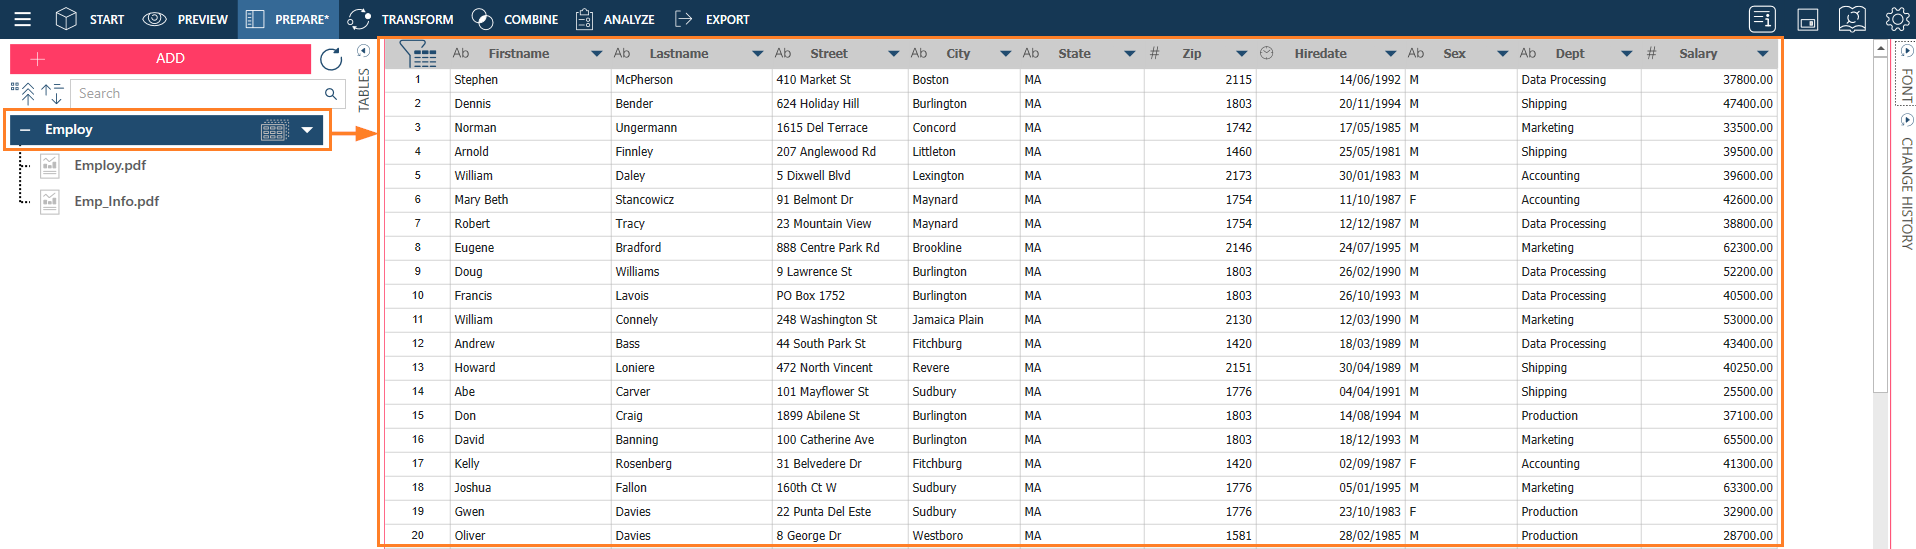Screen dimensions: 1916x549
Task: Open the settings gear in the top bar
Action: (x=1897, y=19)
